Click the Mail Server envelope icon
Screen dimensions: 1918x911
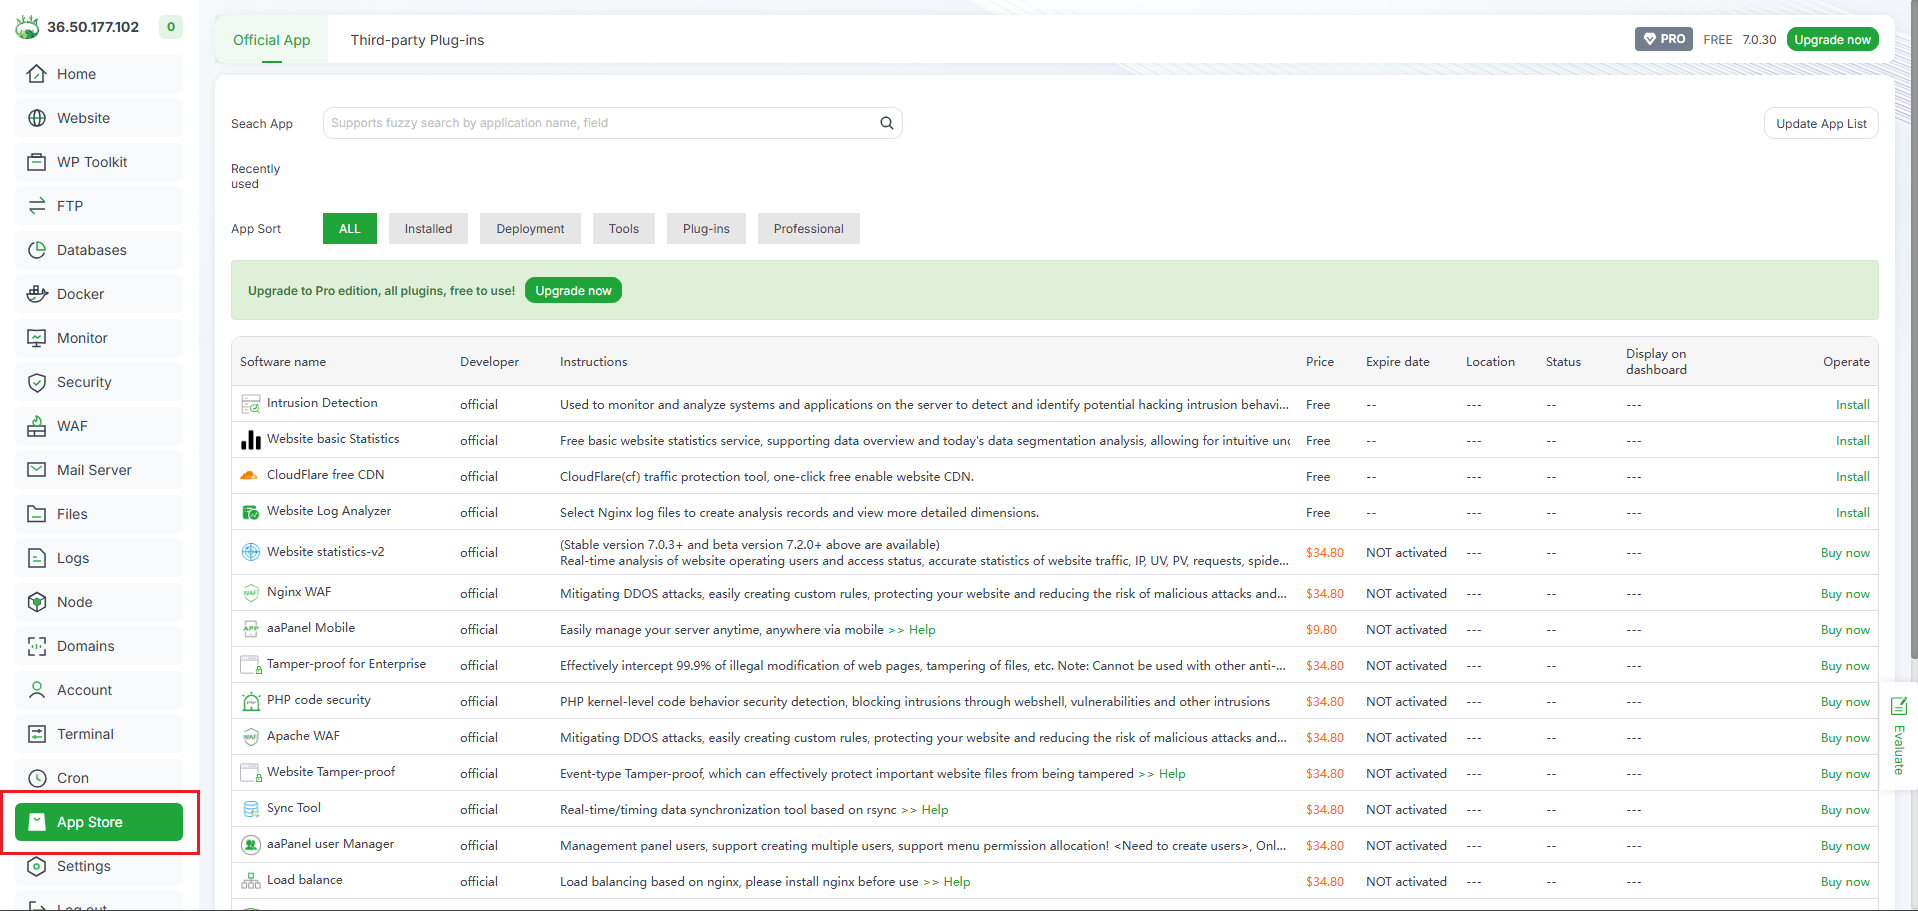(37, 470)
